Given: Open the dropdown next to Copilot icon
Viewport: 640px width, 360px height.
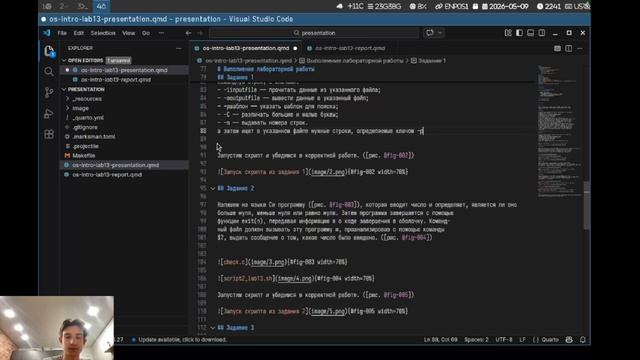Looking at the screenshot, I should [440, 33].
